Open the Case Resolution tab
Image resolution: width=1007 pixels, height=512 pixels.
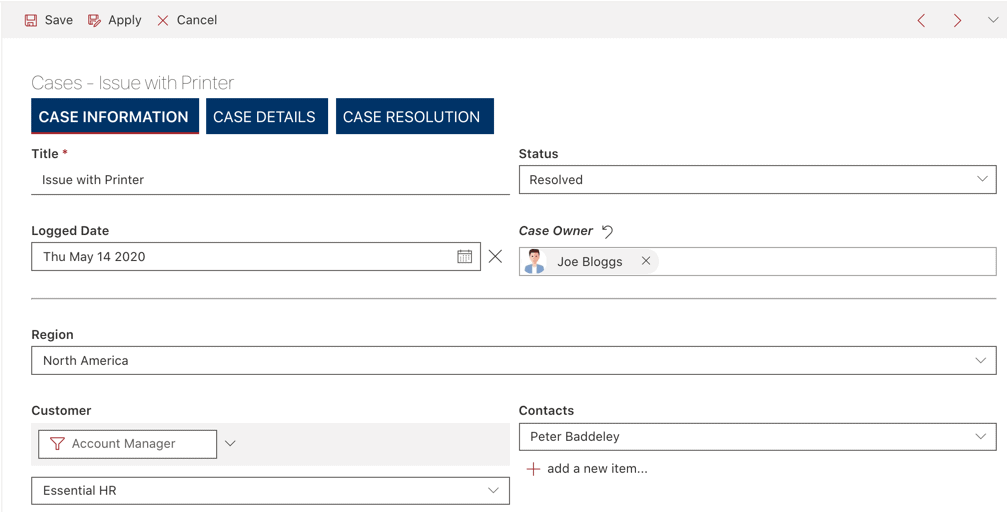coord(411,117)
